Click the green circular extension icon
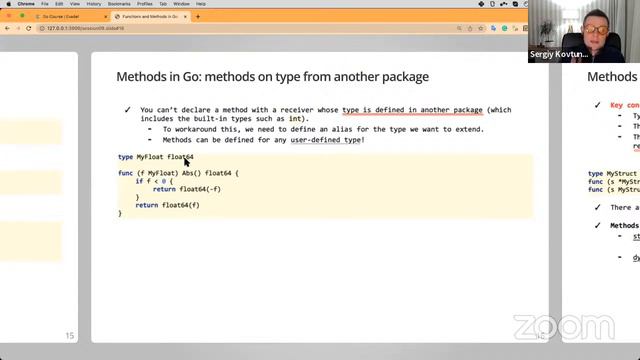Image resolution: width=640 pixels, height=360 pixels. [505, 28]
